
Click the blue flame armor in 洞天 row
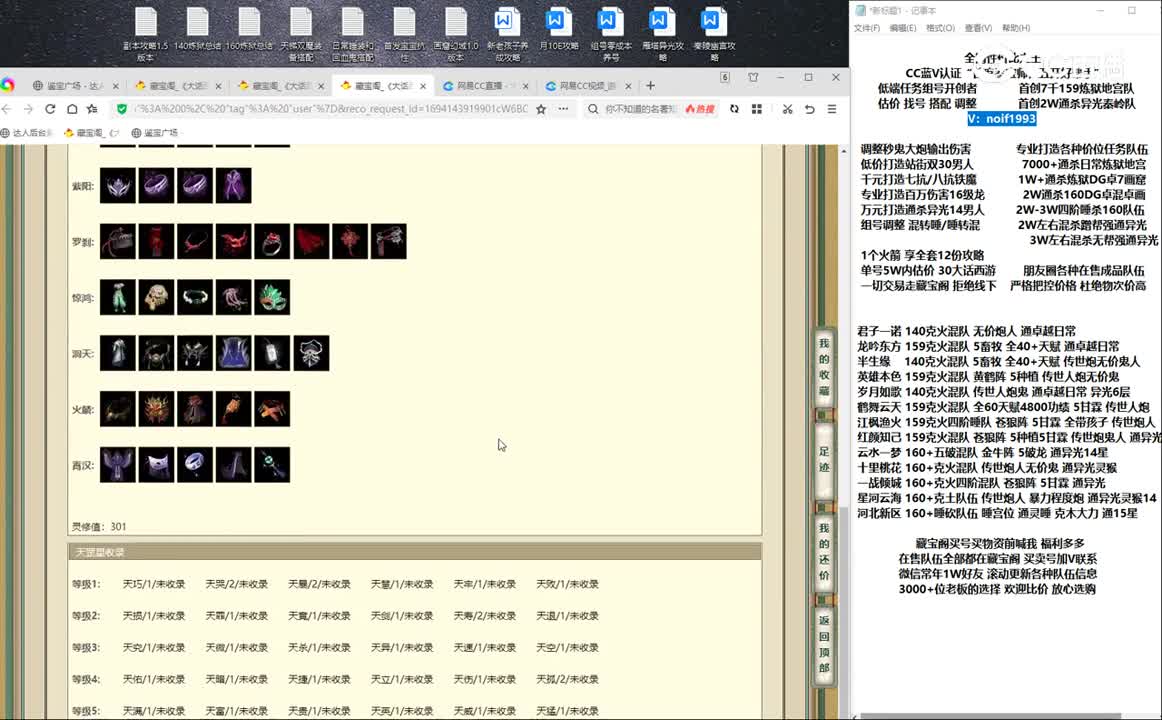coord(233,353)
